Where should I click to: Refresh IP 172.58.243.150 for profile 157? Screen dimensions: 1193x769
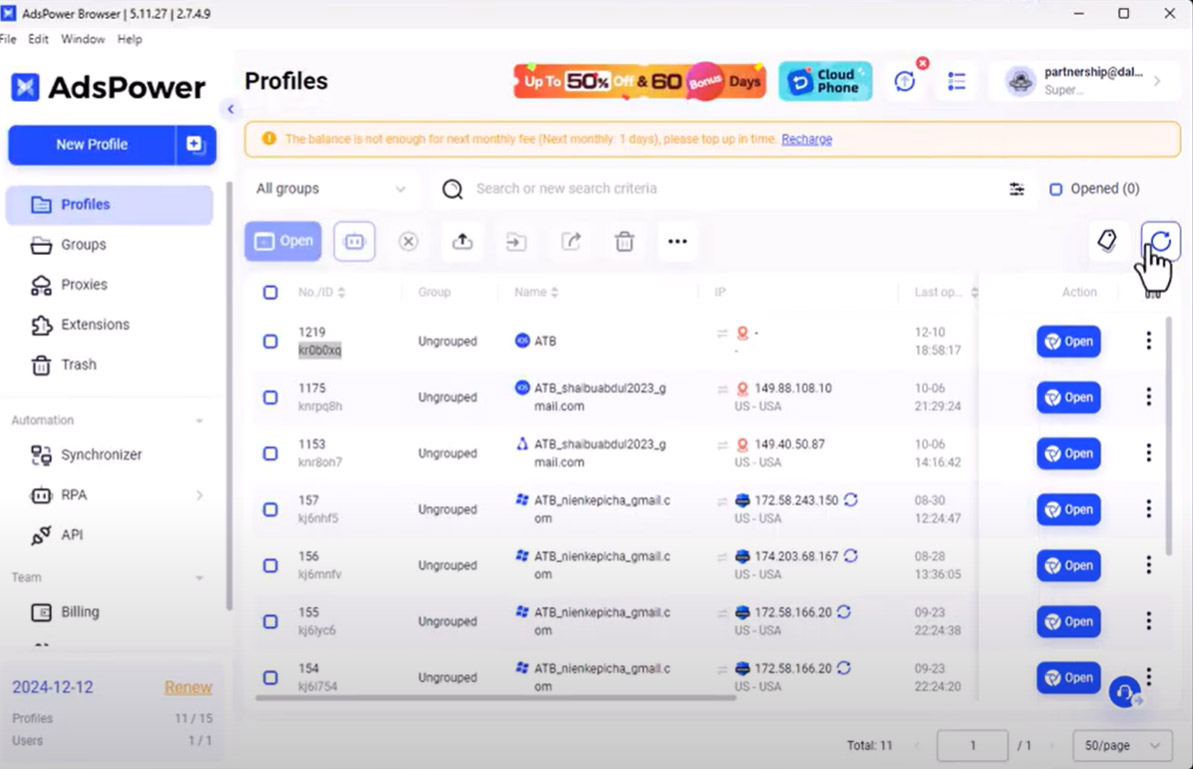point(851,500)
